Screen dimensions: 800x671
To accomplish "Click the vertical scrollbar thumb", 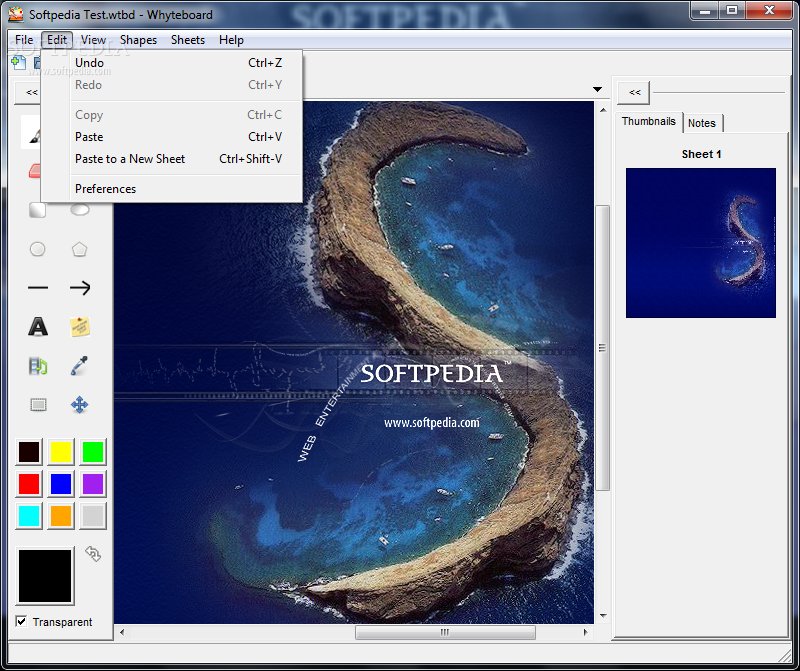I will [x=603, y=347].
